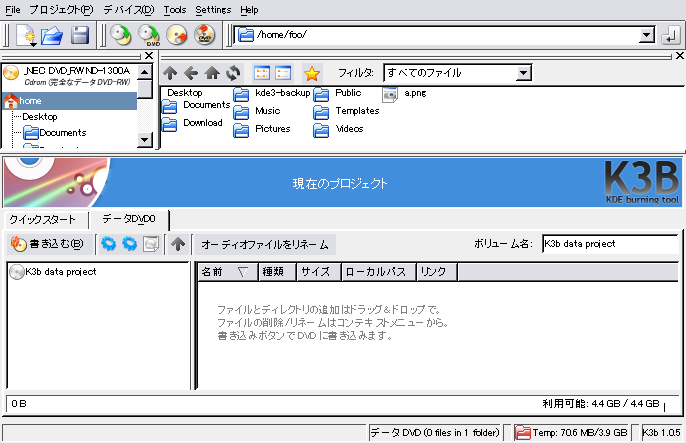Open the フィルタ file type dropdown

(x=523, y=73)
